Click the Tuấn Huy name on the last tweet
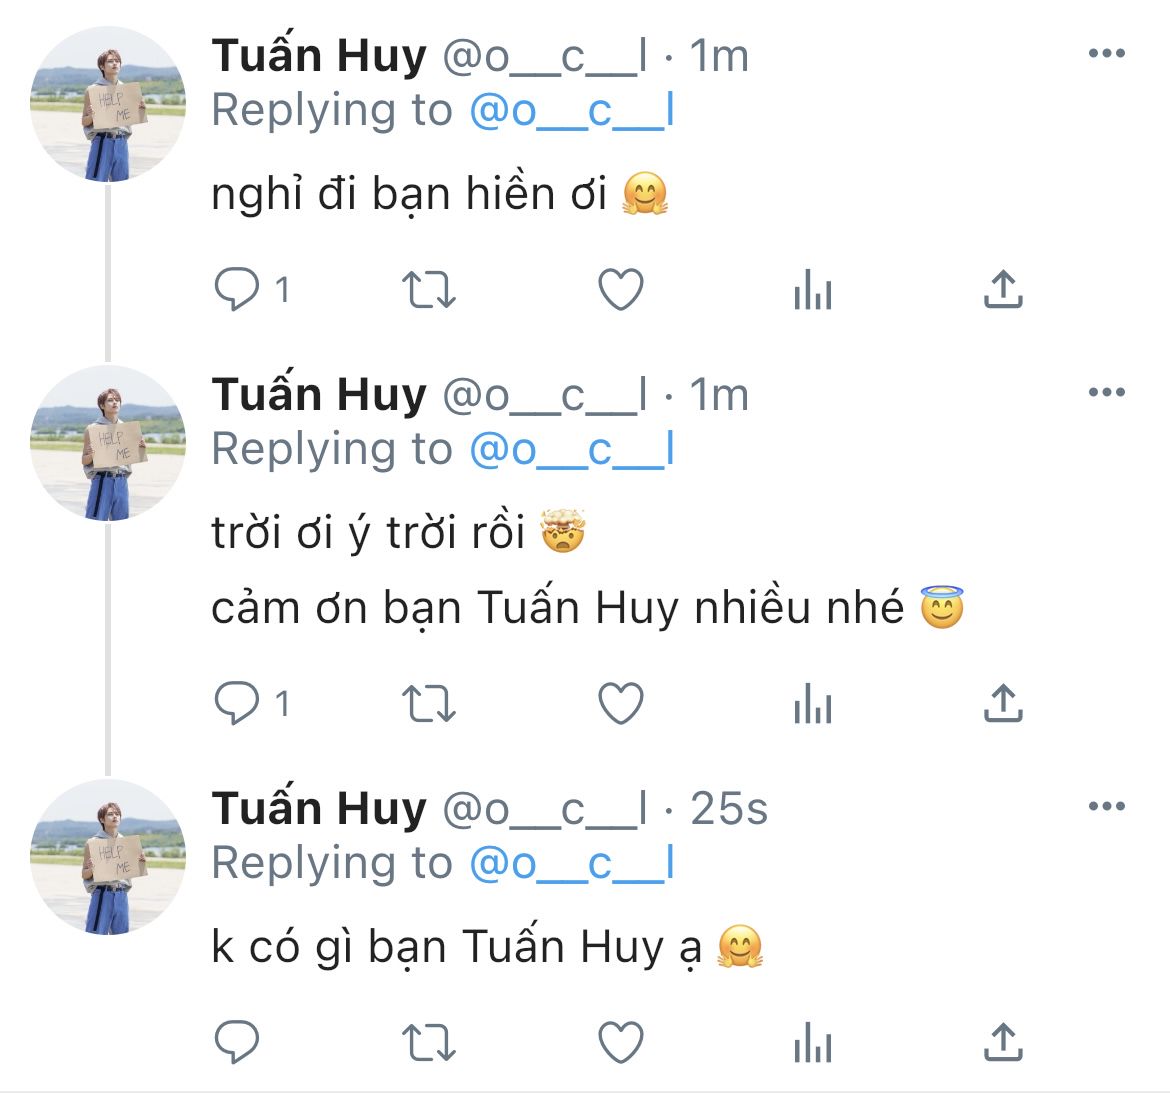Screen dimensions: 1170x1093 [319, 808]
